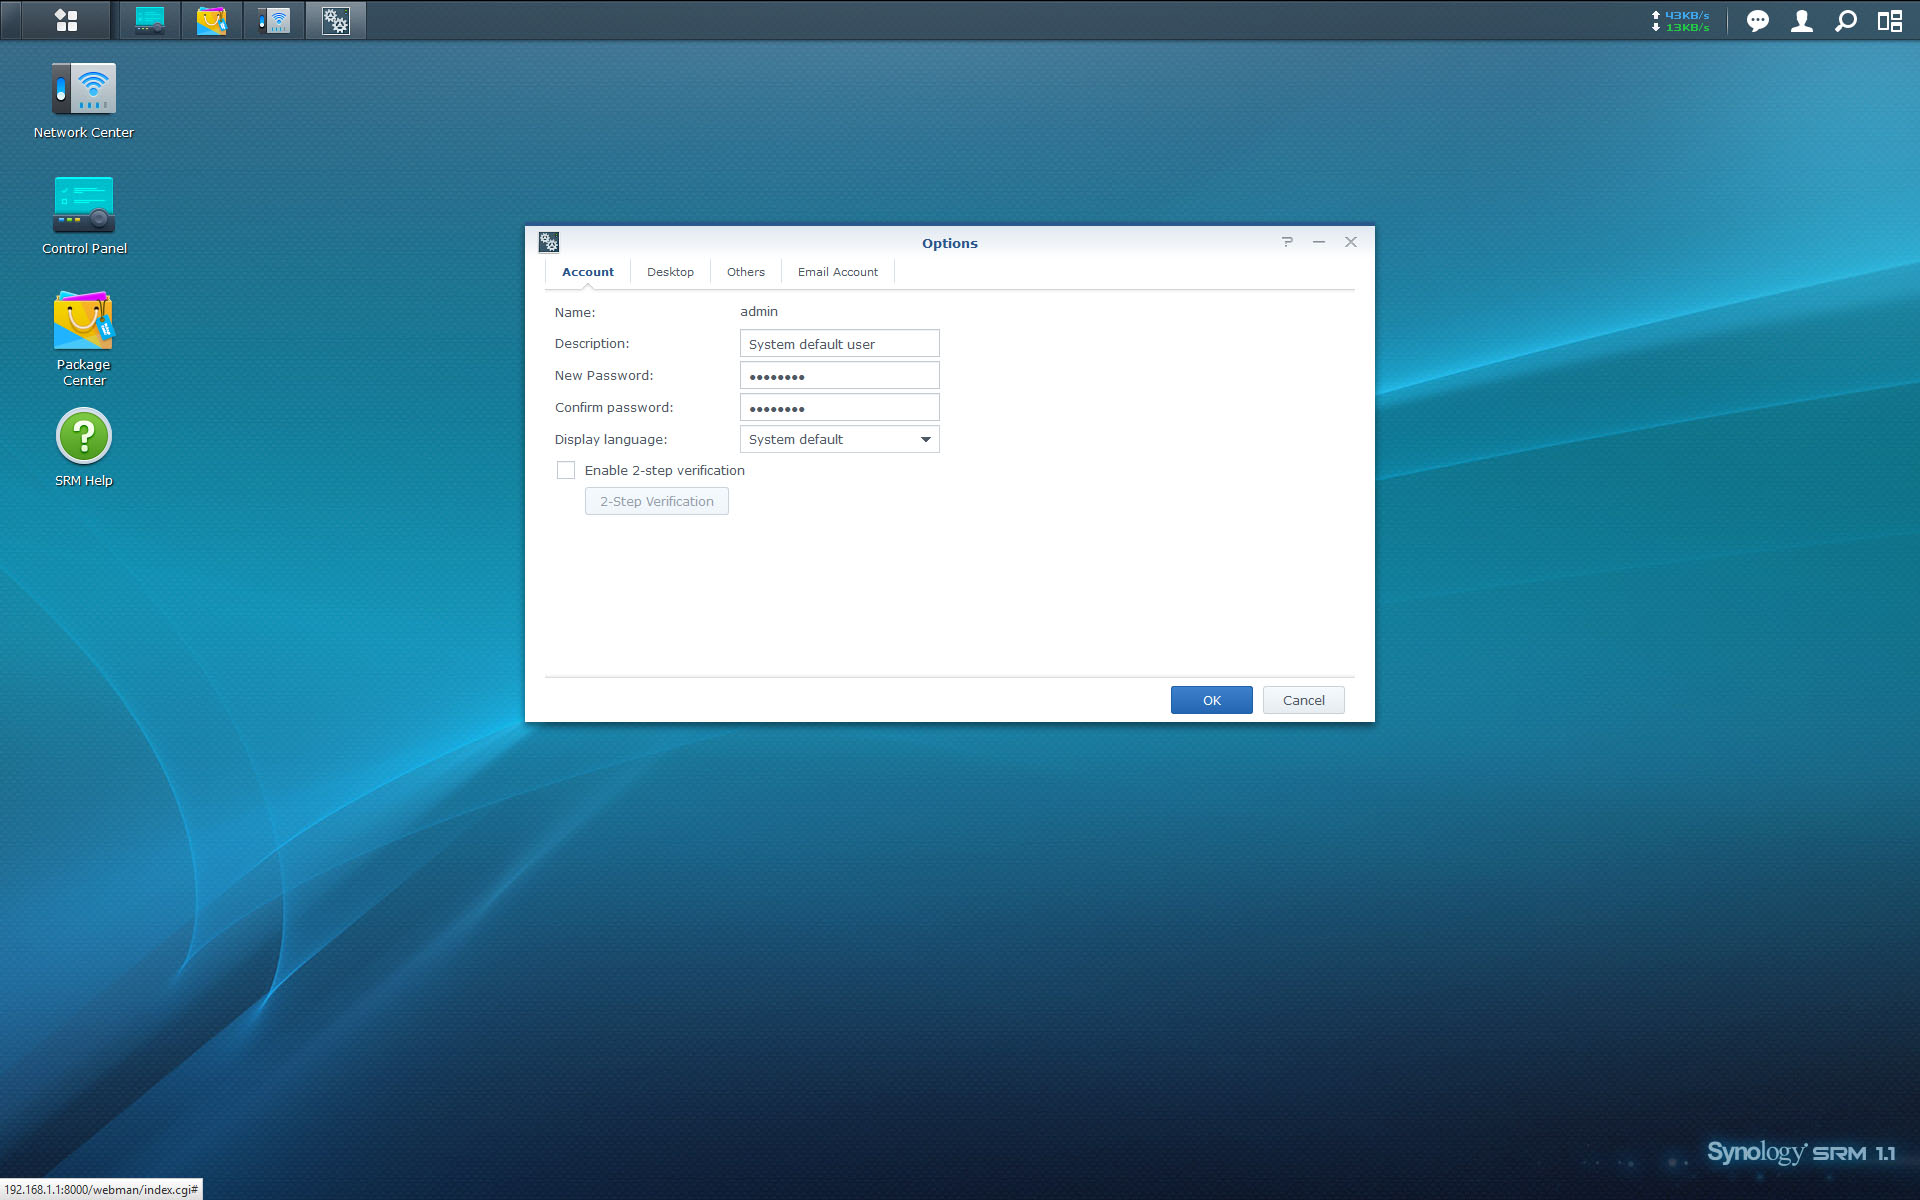
Task: Click the Cancel button
Action: tap(1303, 700)
